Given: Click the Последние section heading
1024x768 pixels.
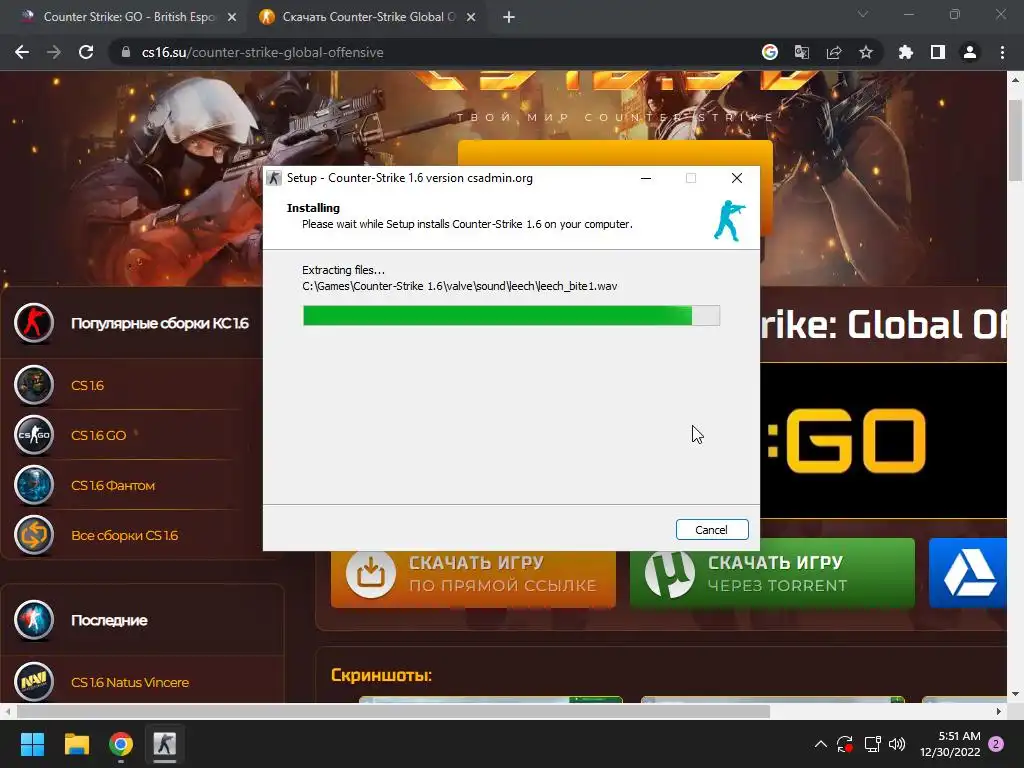Looking at the screenshot, I should (x=109, y=620).
